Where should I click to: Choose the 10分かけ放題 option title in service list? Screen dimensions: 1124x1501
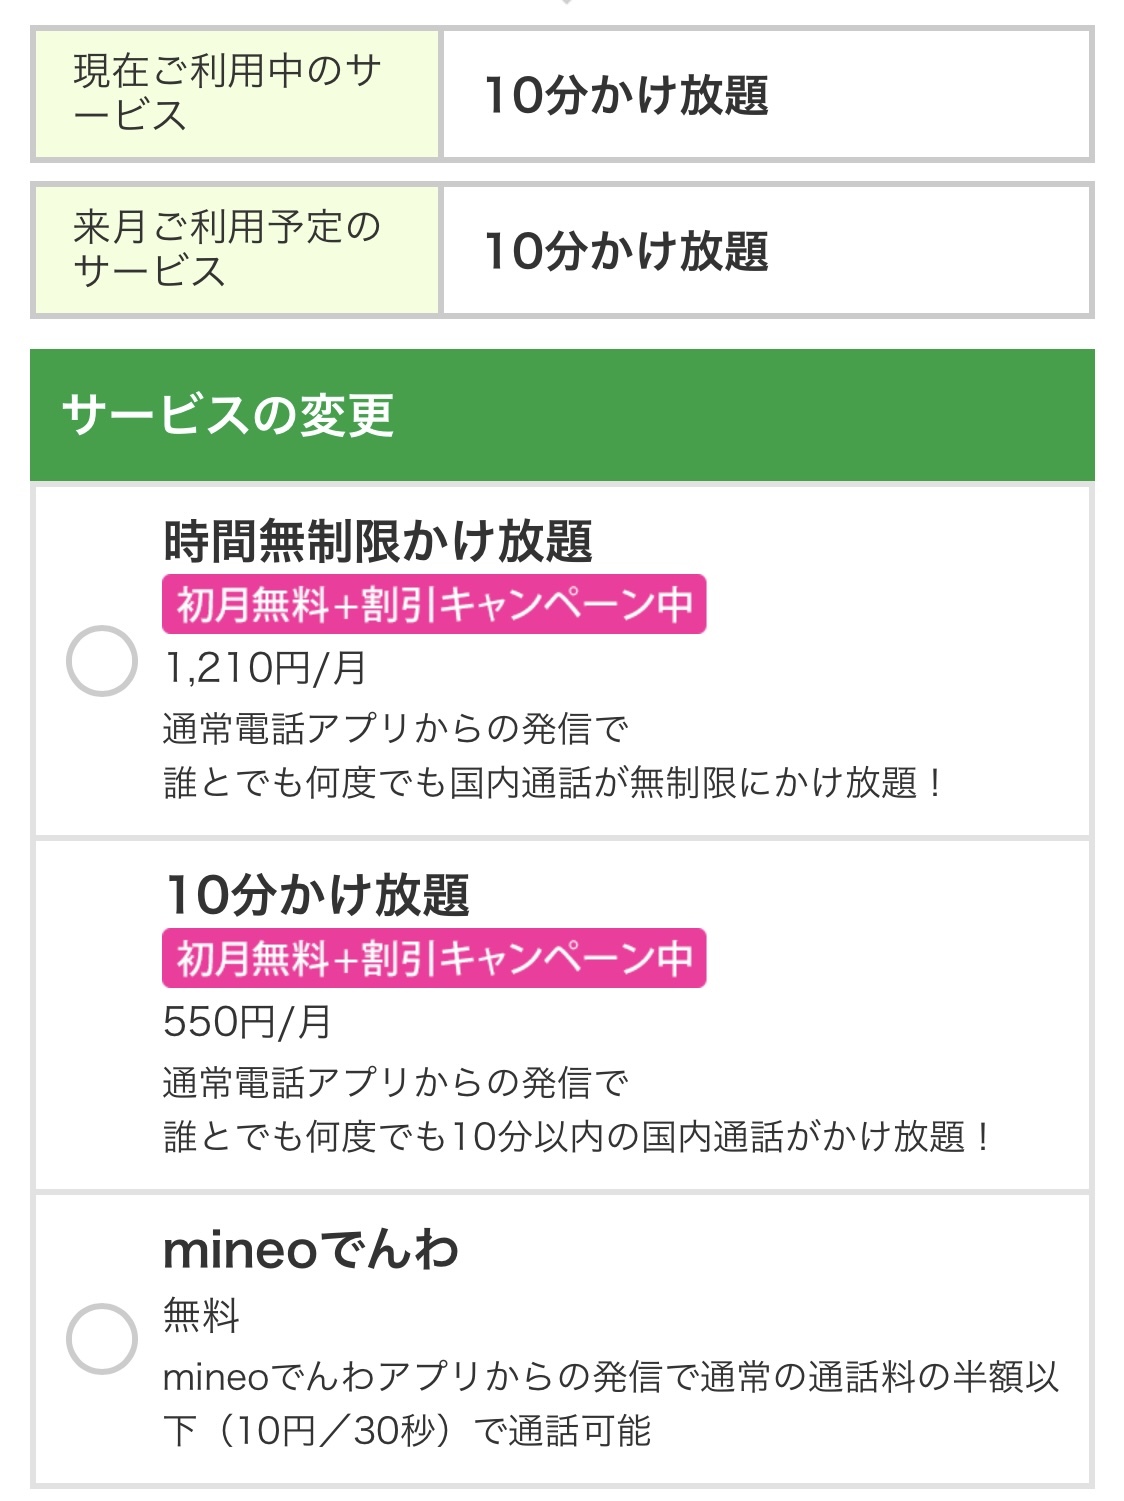(317, 894)
